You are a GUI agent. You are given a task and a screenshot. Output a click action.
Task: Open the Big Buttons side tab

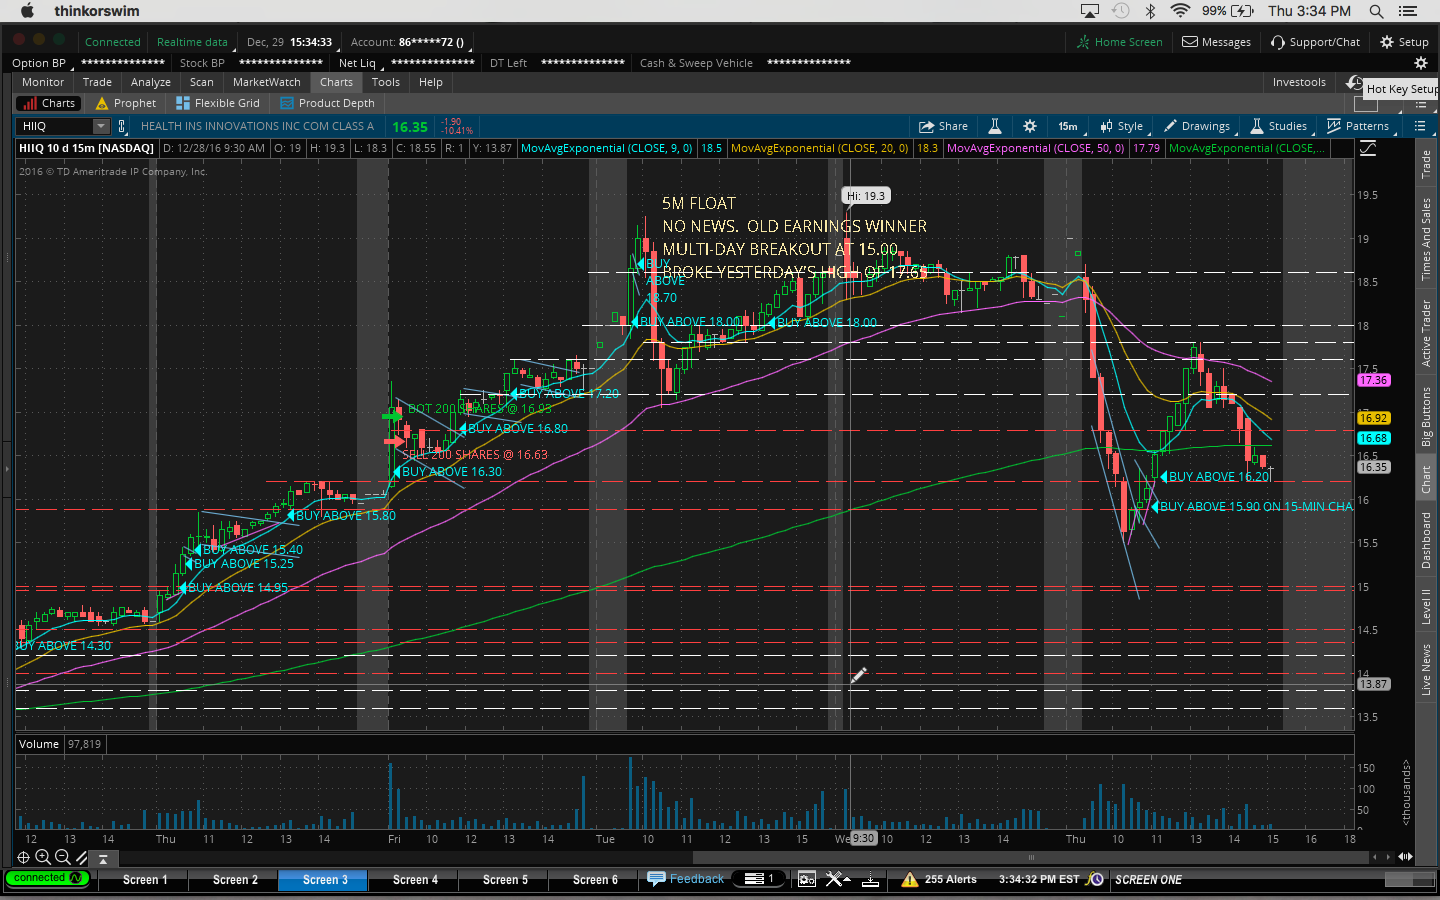point(1427,416)
